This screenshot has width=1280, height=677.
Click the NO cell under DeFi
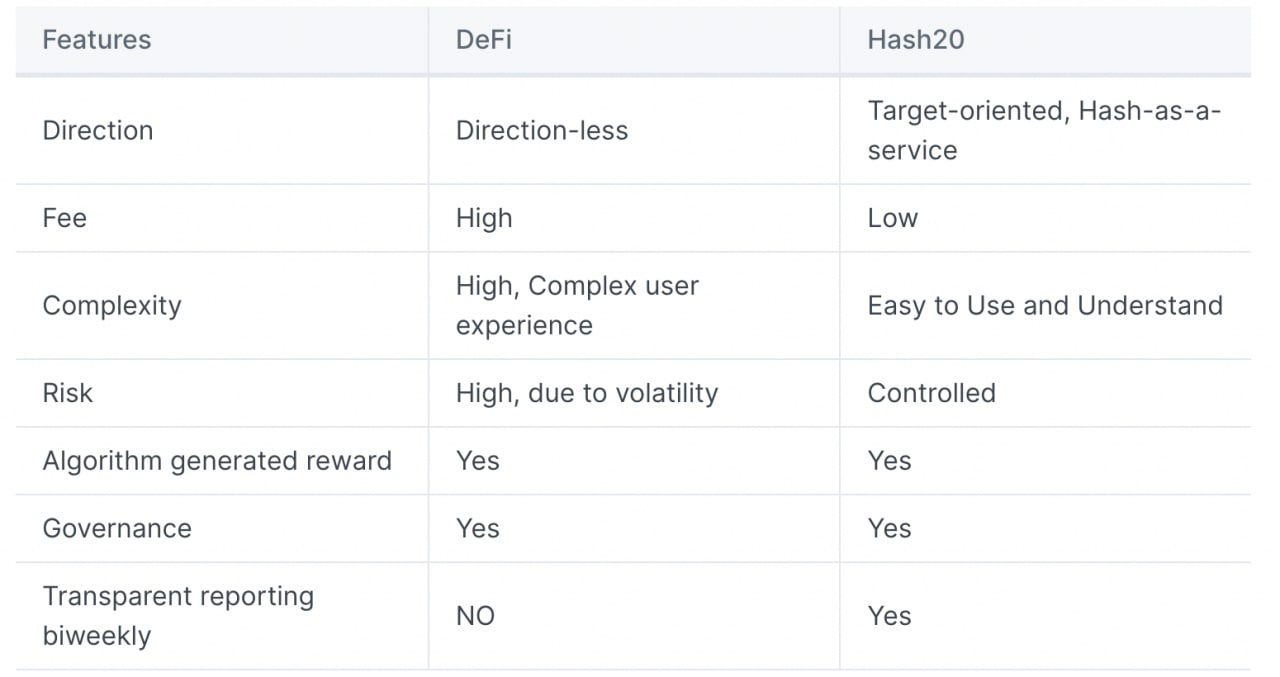point(475,616)
